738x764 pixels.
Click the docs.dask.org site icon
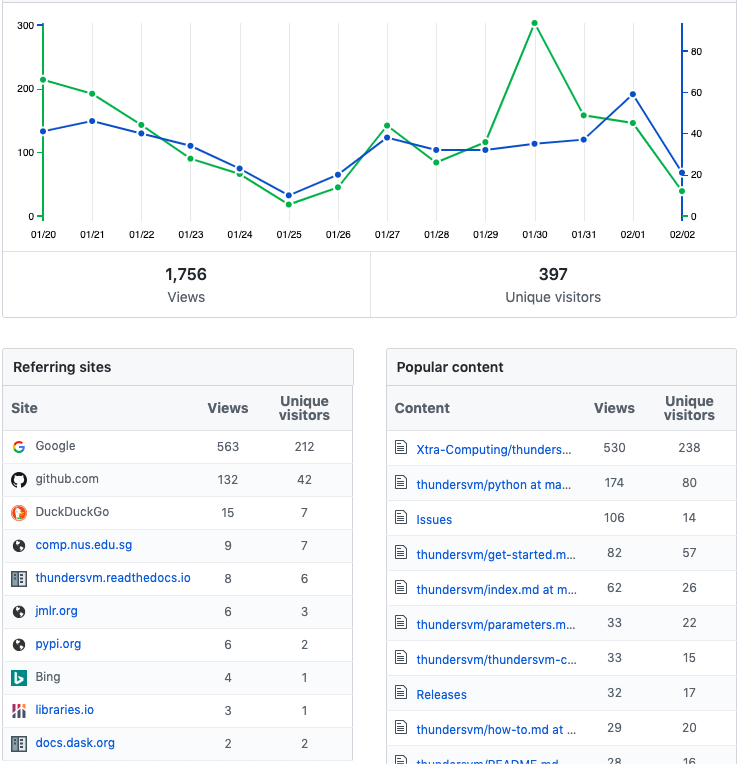[19, 744]
